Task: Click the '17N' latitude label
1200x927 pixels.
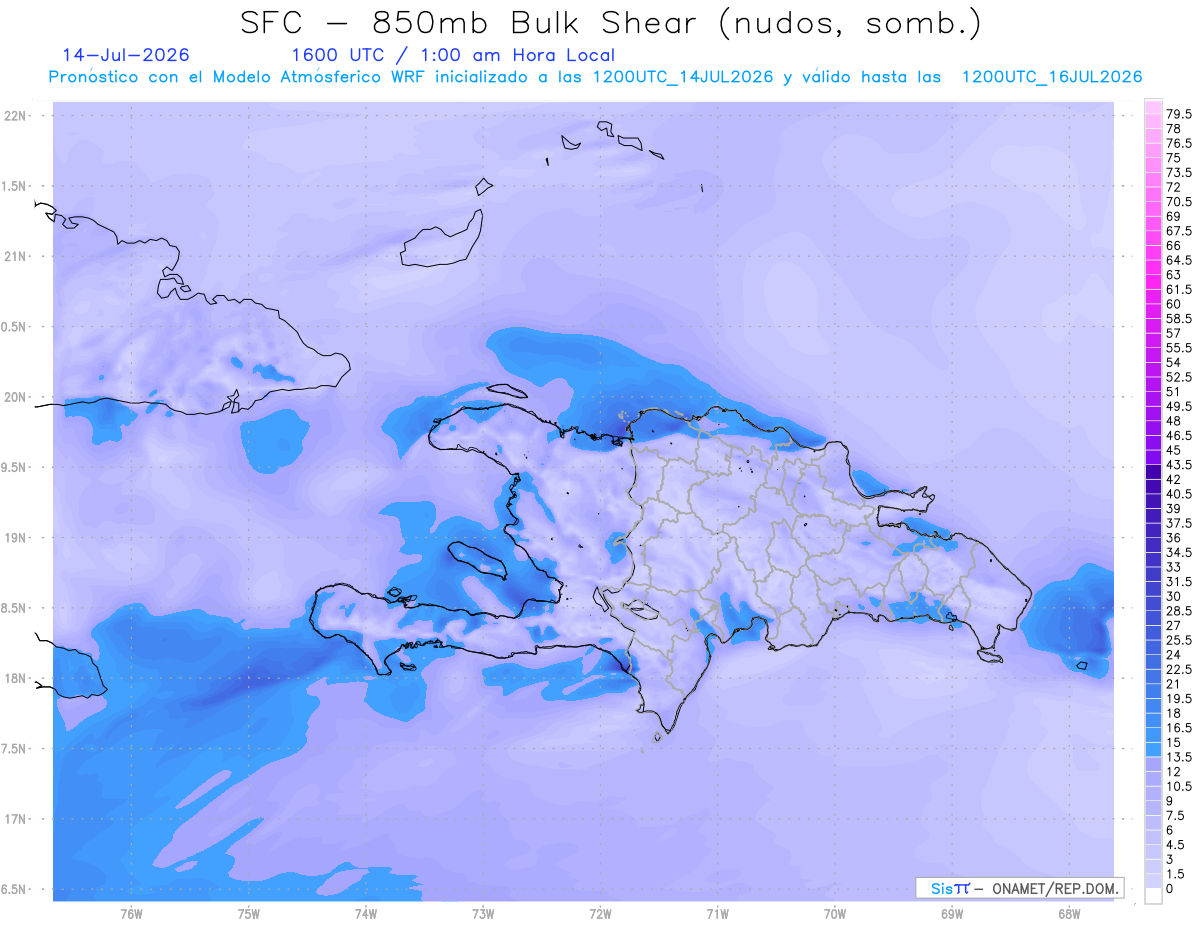Action: point(17,819)
